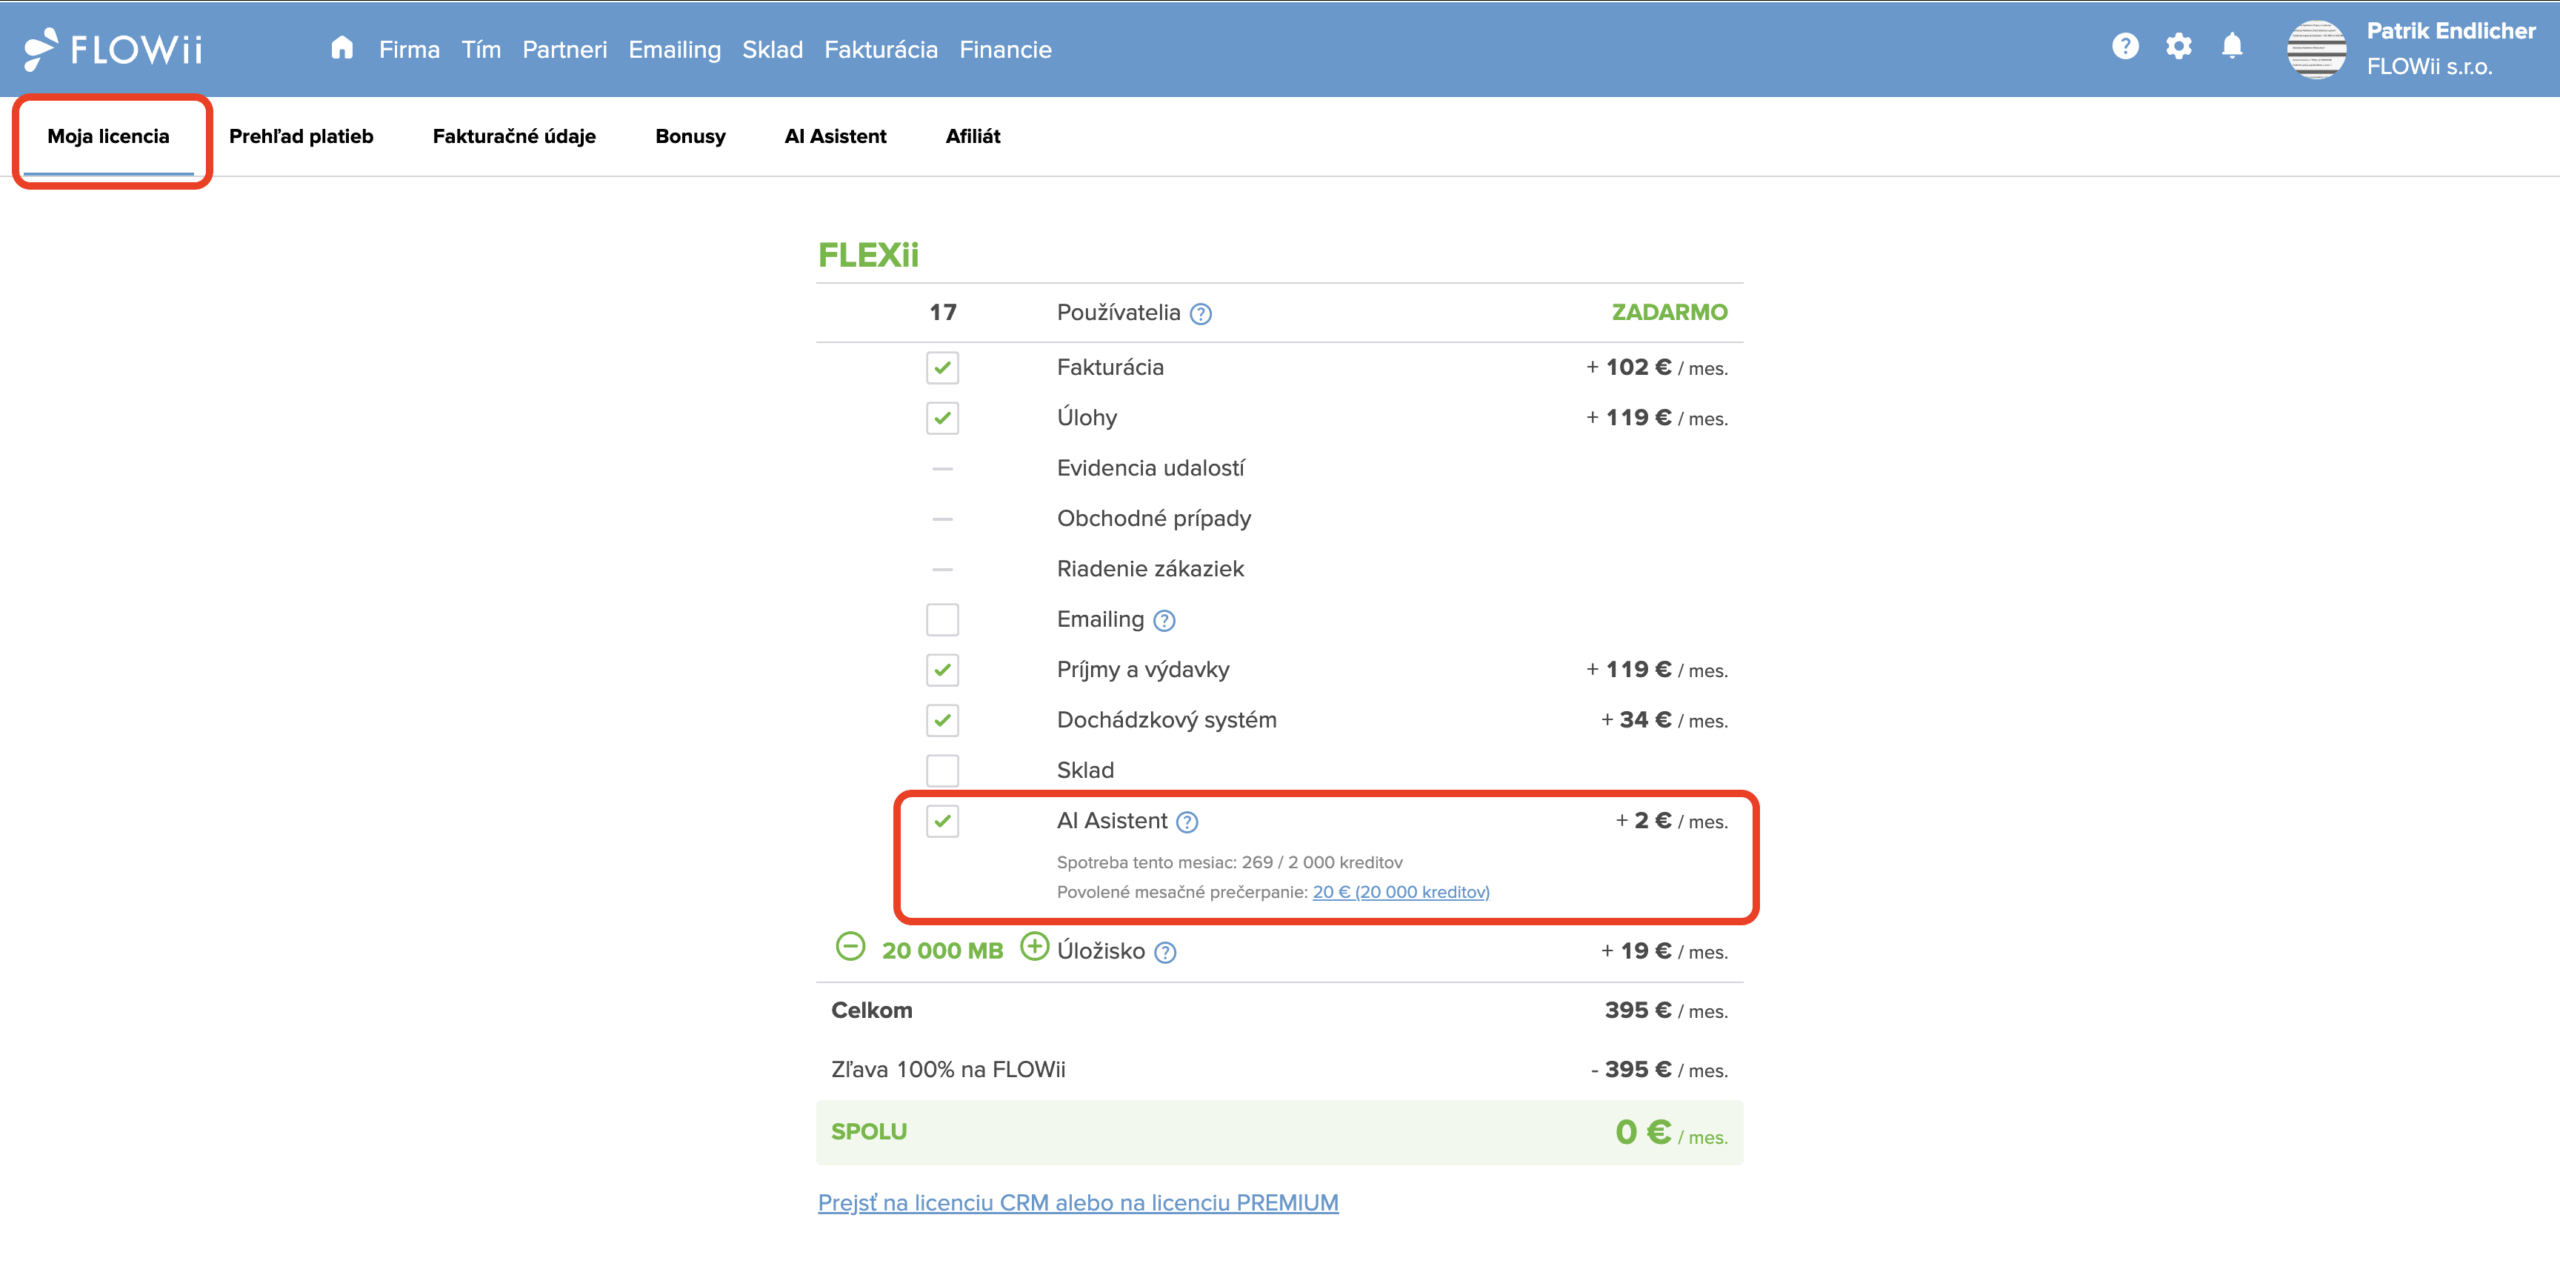Click the Riadenie zákaziek row label
The width and height of the screenshot is (2560, 1272).
point(1150,569)
